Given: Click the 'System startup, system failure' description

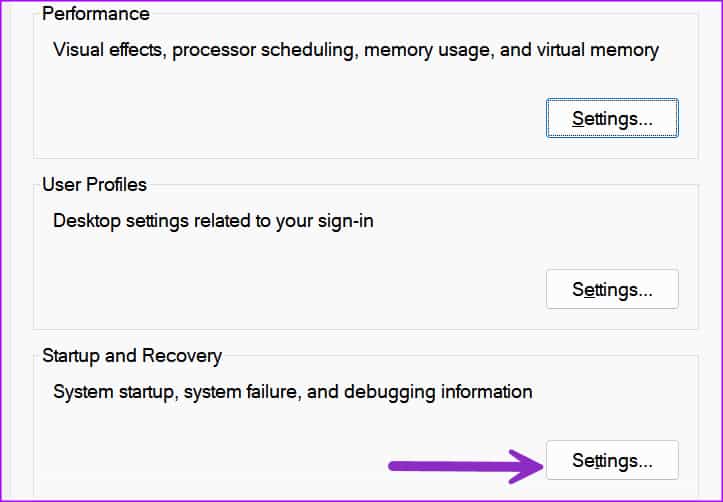Looking at the screenshot, I should tap(292, 392).
